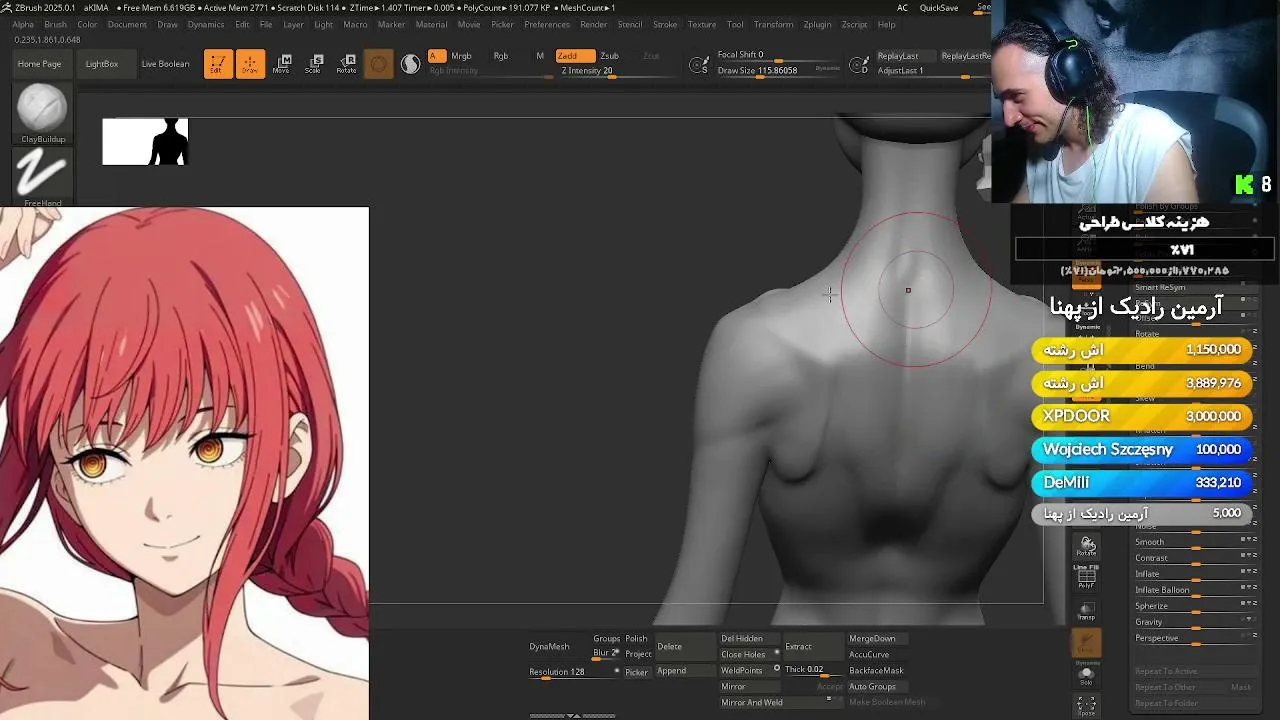
Task: Open the Preferences menu
Action: pos(547,24)
